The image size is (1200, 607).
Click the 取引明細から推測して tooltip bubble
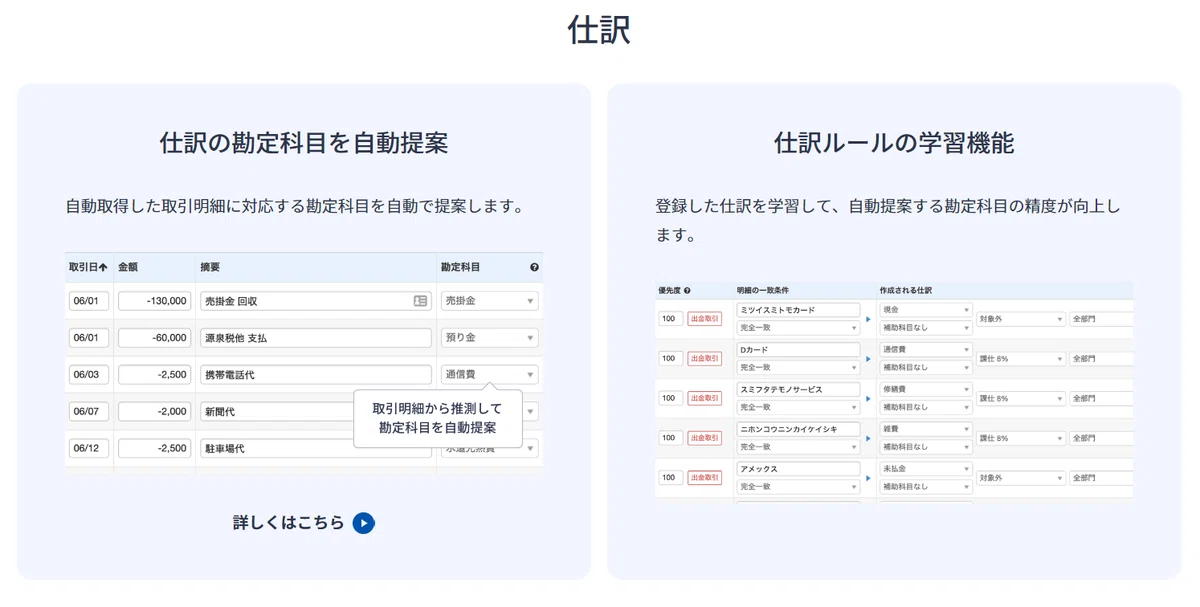(x=437, y=418)
